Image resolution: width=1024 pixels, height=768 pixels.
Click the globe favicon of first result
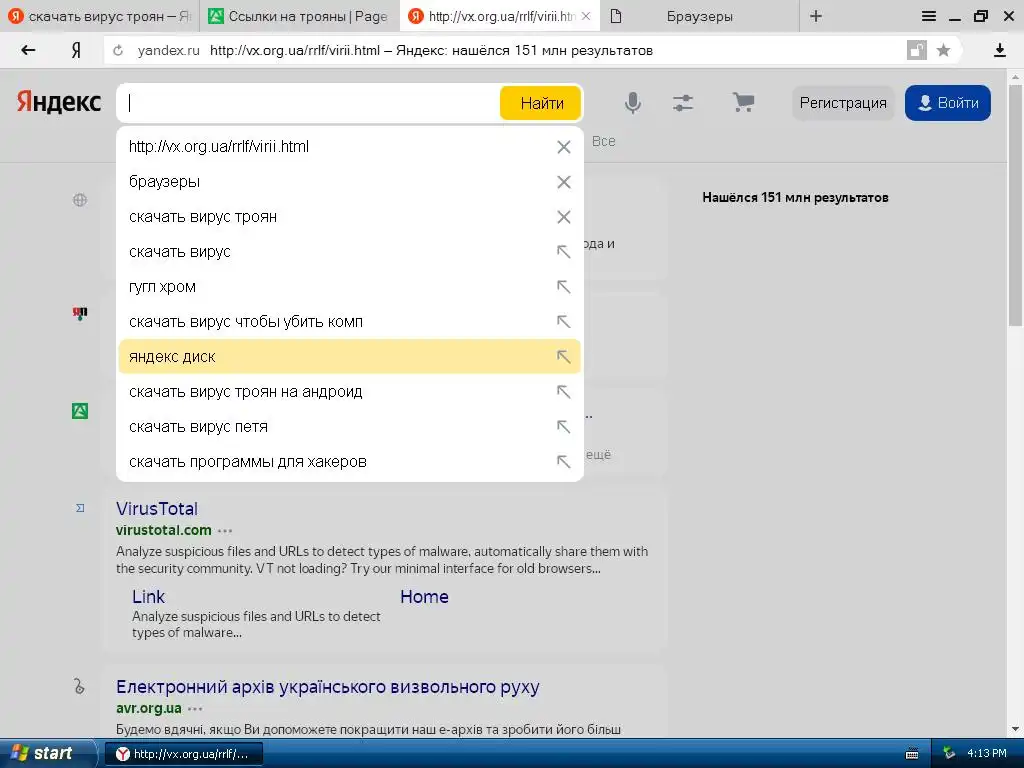coord(80,200)
